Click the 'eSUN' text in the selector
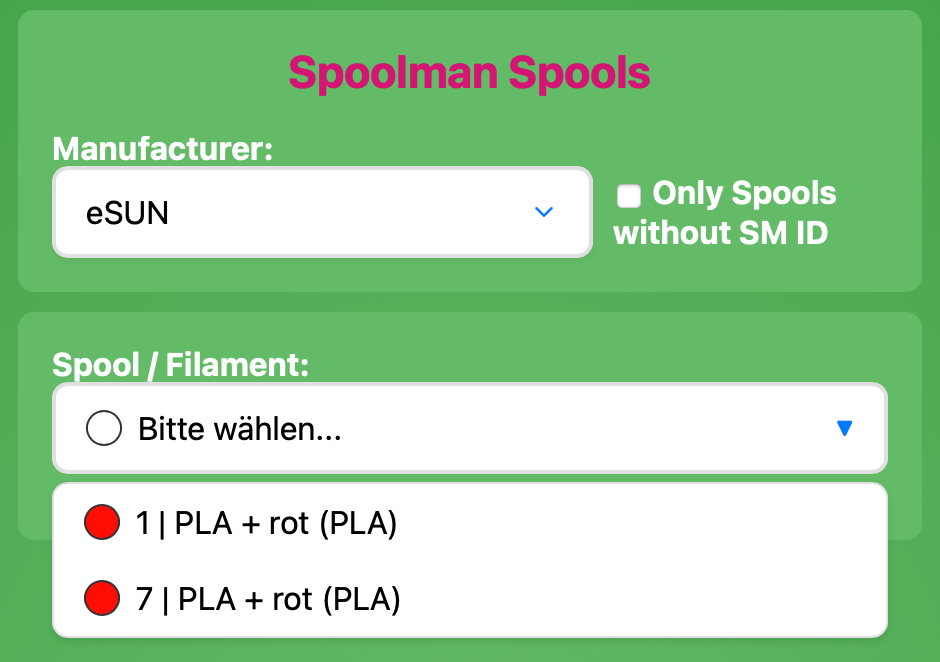 pos(127,213)
